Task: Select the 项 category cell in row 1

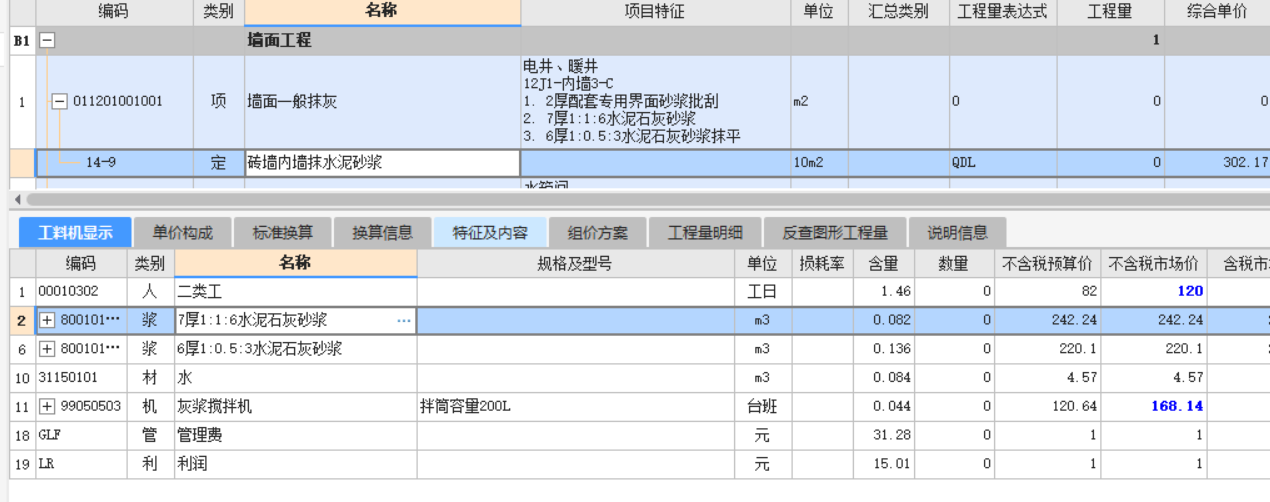Action: click(x=219, y=101)
